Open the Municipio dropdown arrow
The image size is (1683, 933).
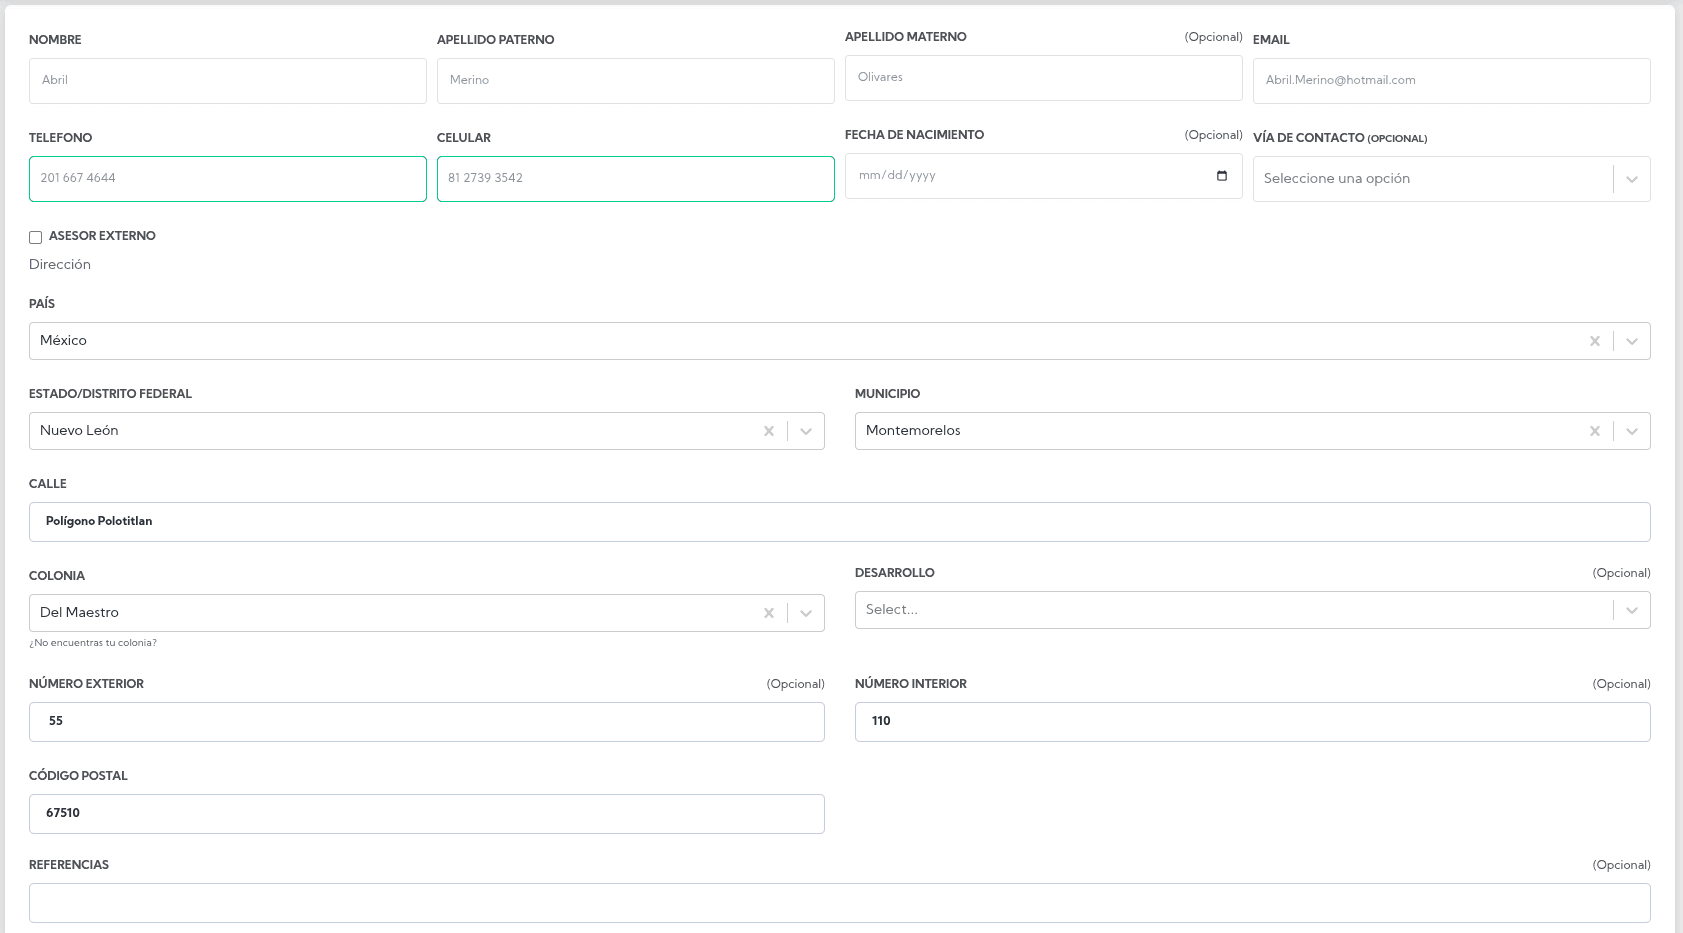click(1631, 431)
